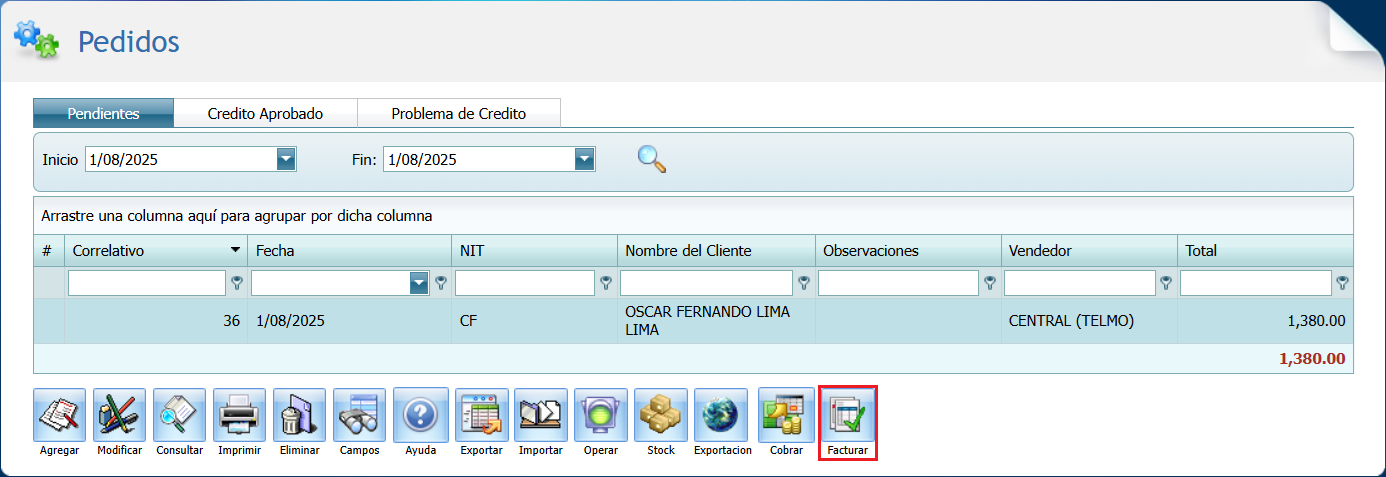
Task: Sort by the Total column header
Action: [1265, 250]
